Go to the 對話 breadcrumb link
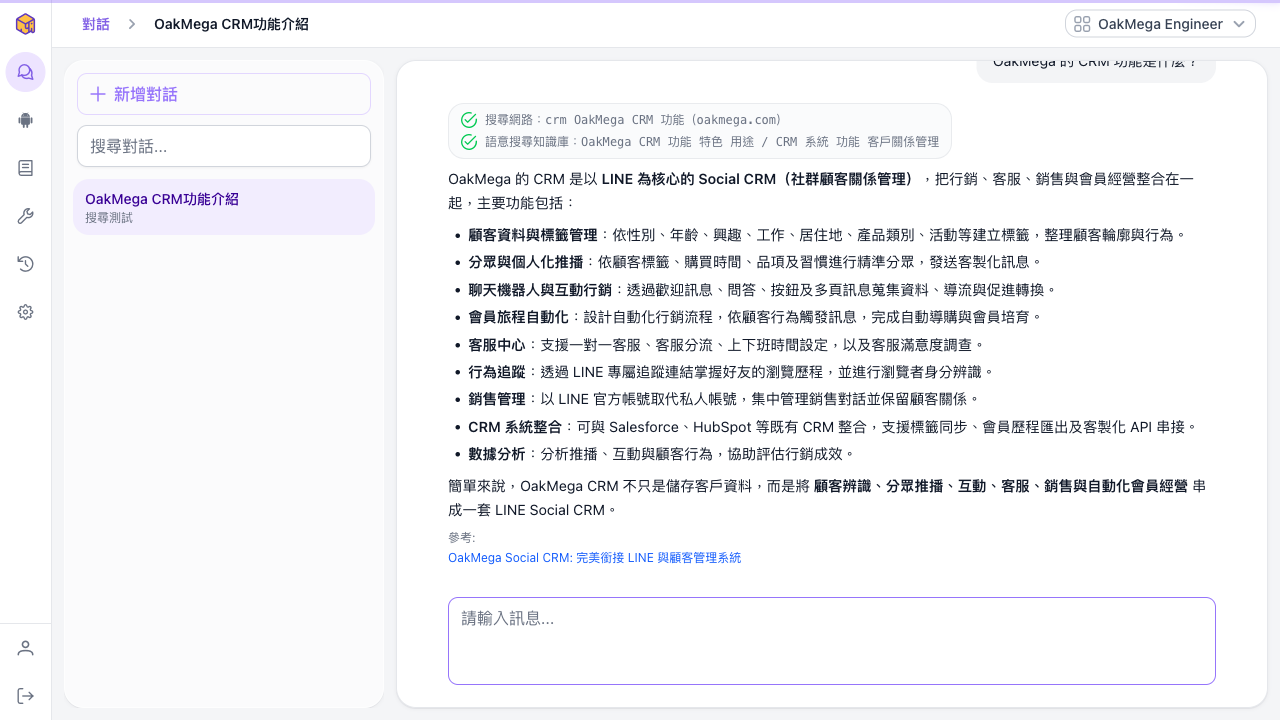Viewport: 1280px width, 720px height. (x=96, y=24)
